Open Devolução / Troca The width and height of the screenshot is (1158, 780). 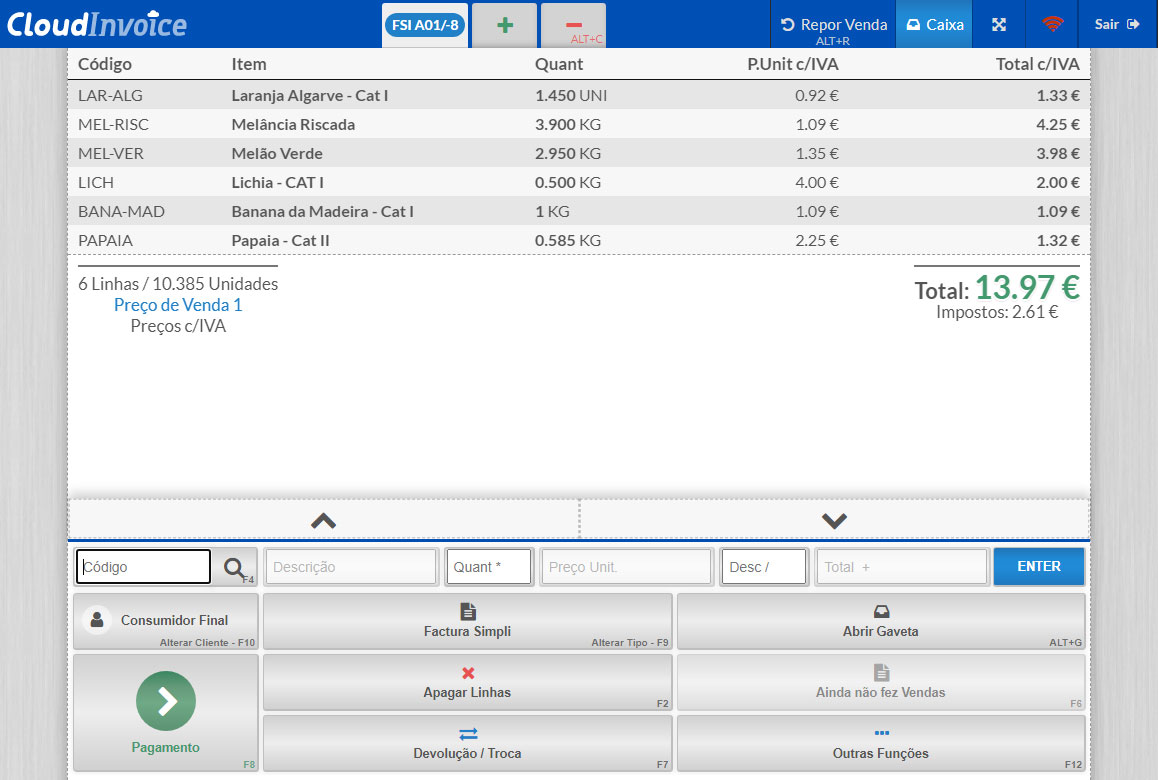467,744
